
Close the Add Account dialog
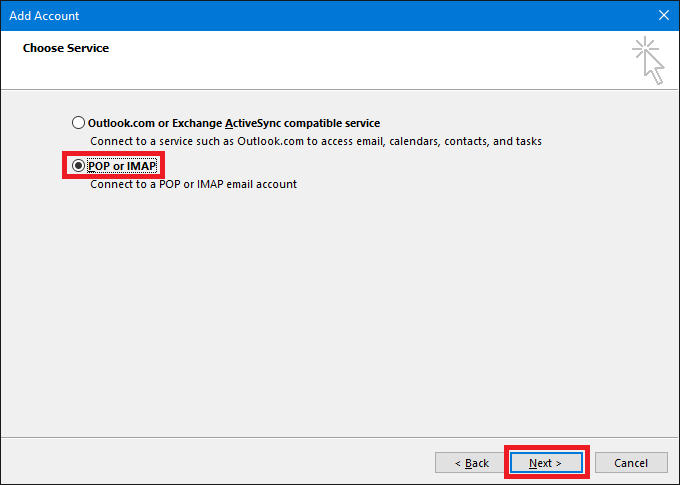tap(663, 15)
